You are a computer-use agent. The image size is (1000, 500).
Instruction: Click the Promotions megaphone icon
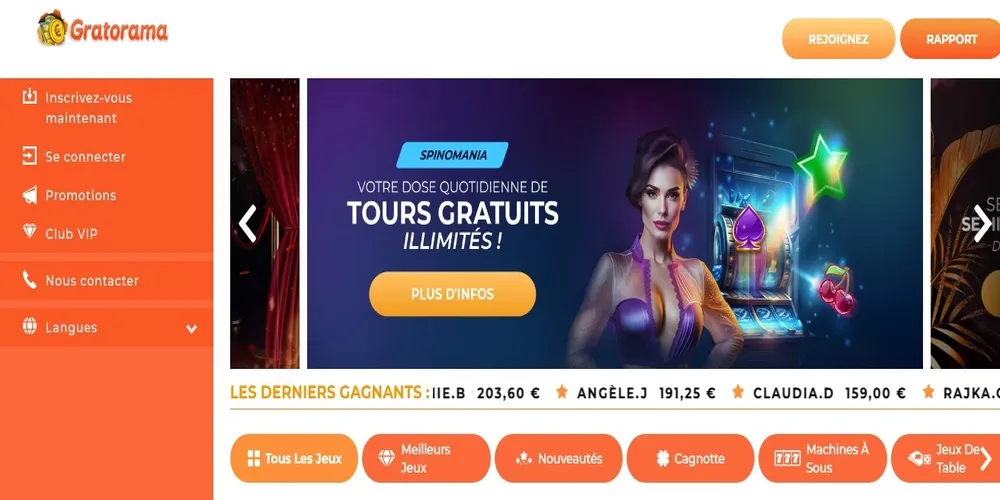pos(29,195)
